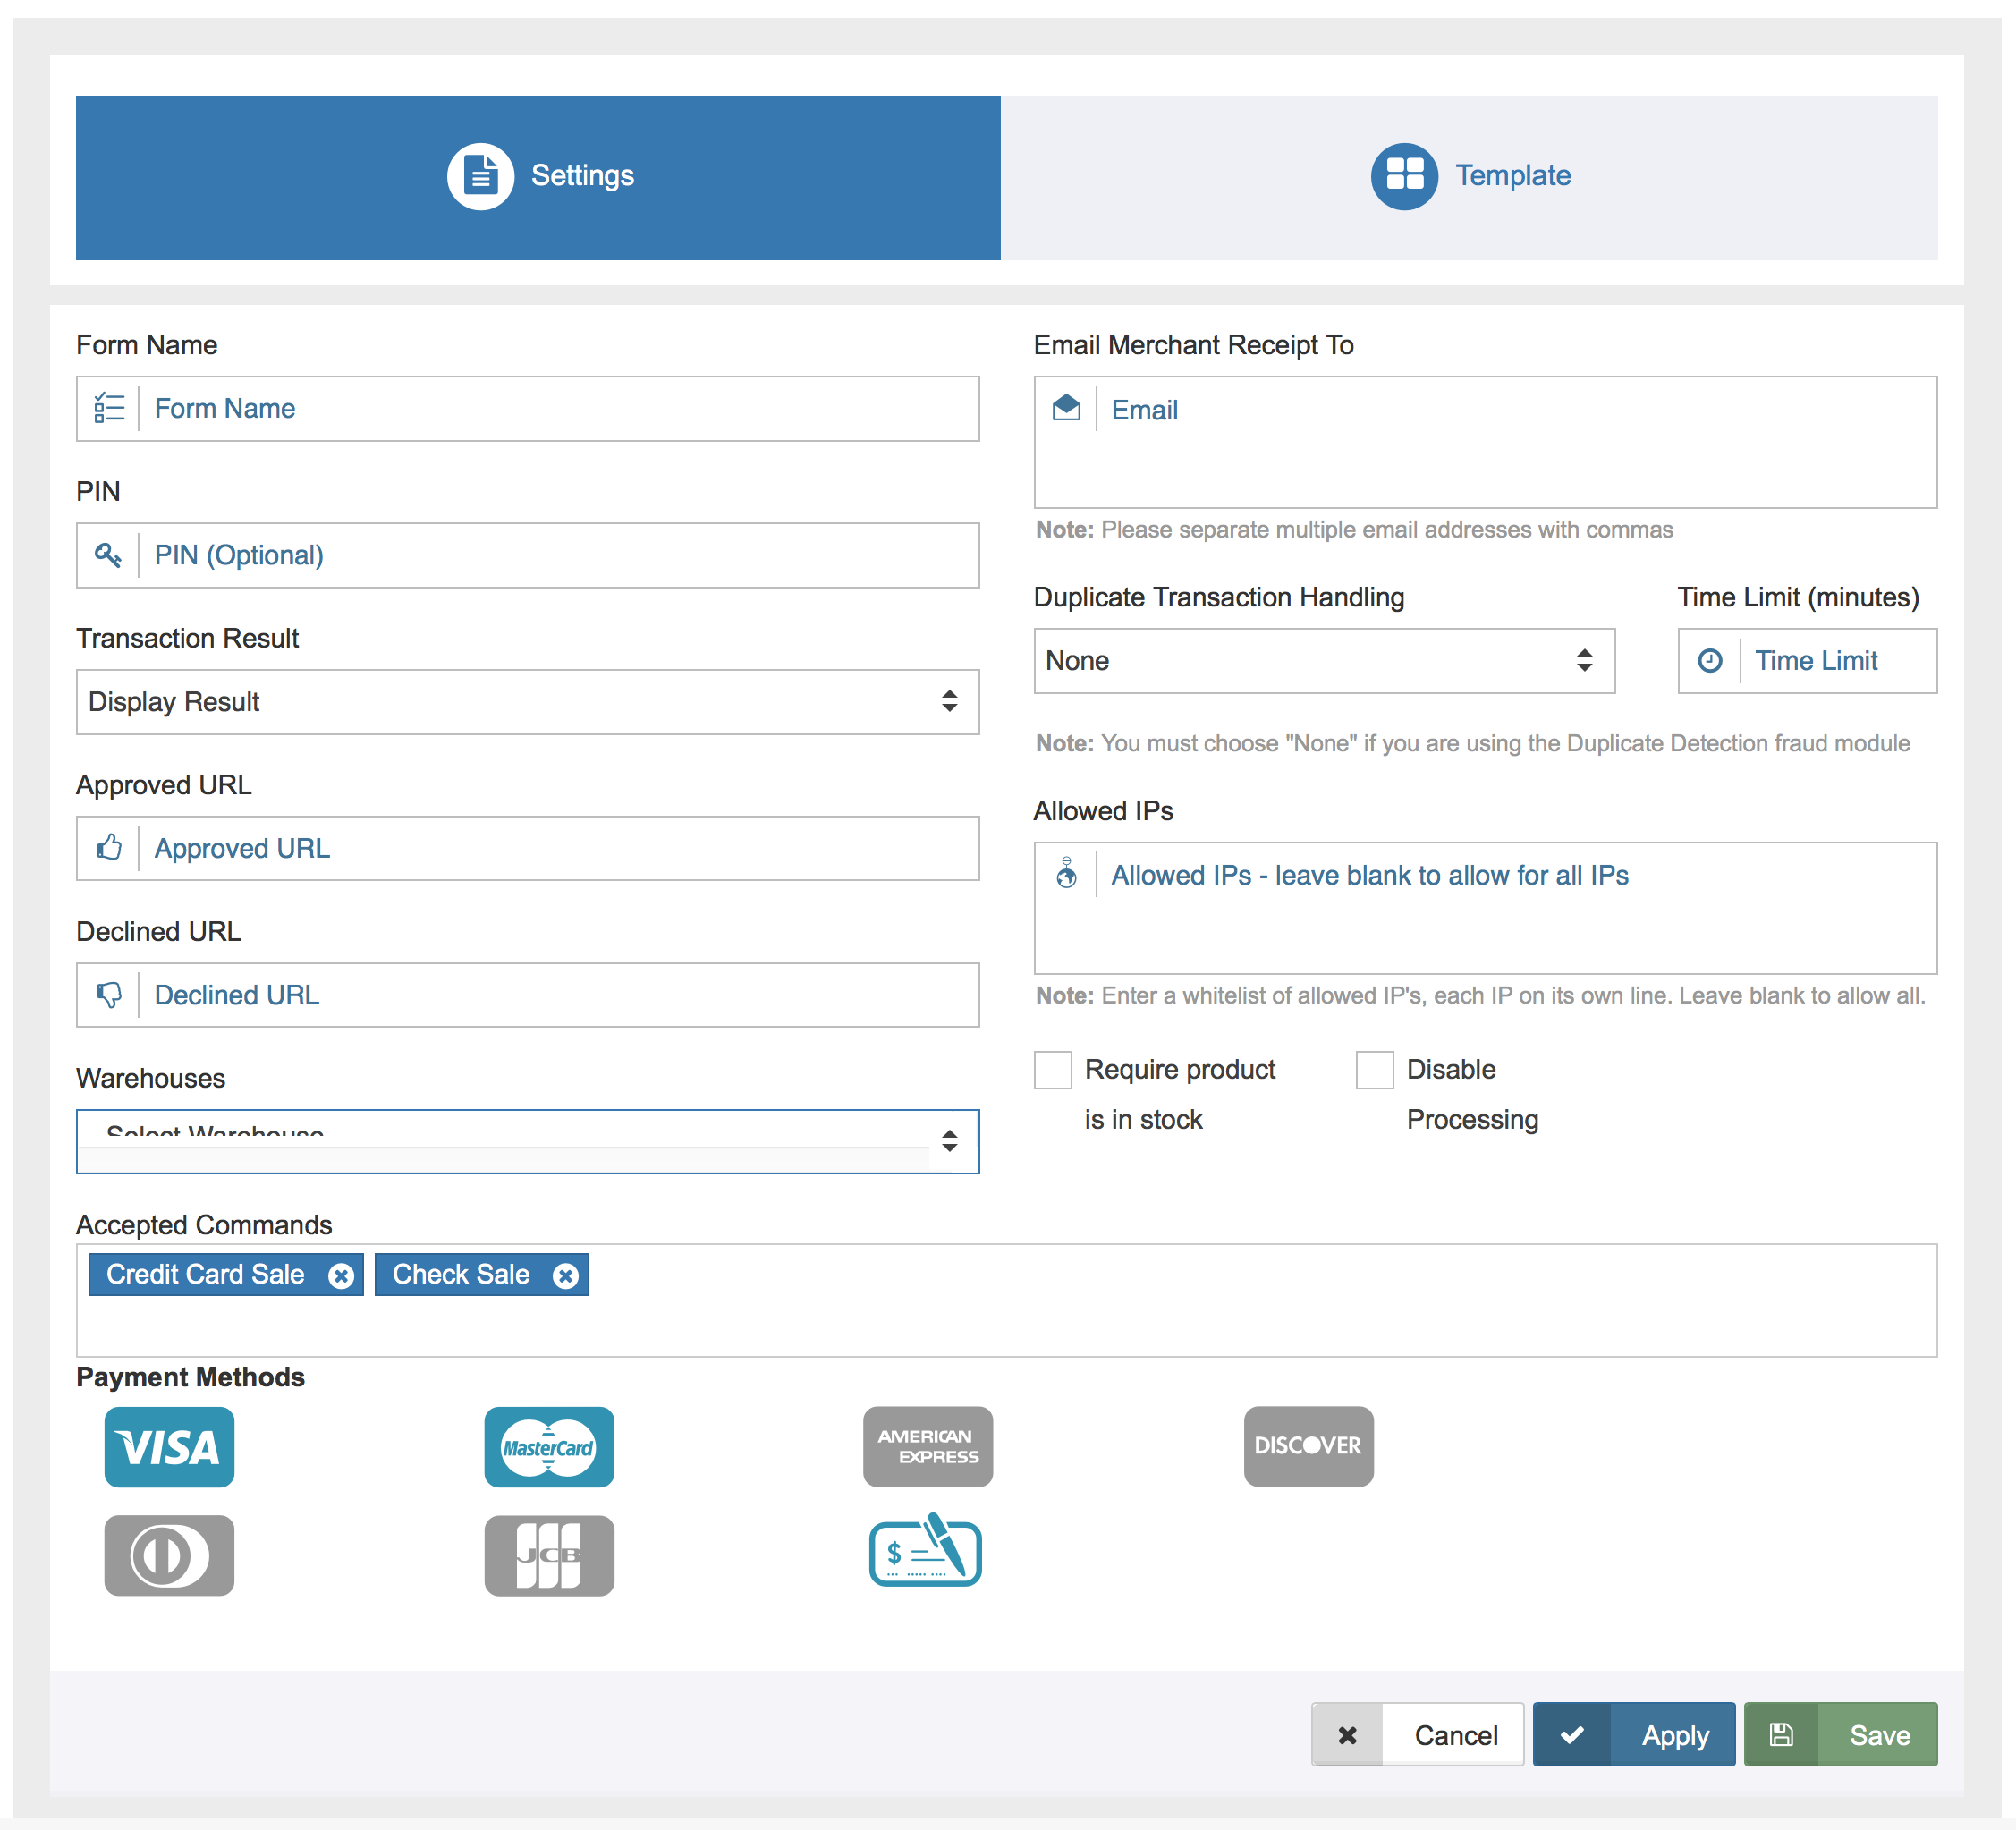Select the Visa payment method icon

pos(168,1447)
